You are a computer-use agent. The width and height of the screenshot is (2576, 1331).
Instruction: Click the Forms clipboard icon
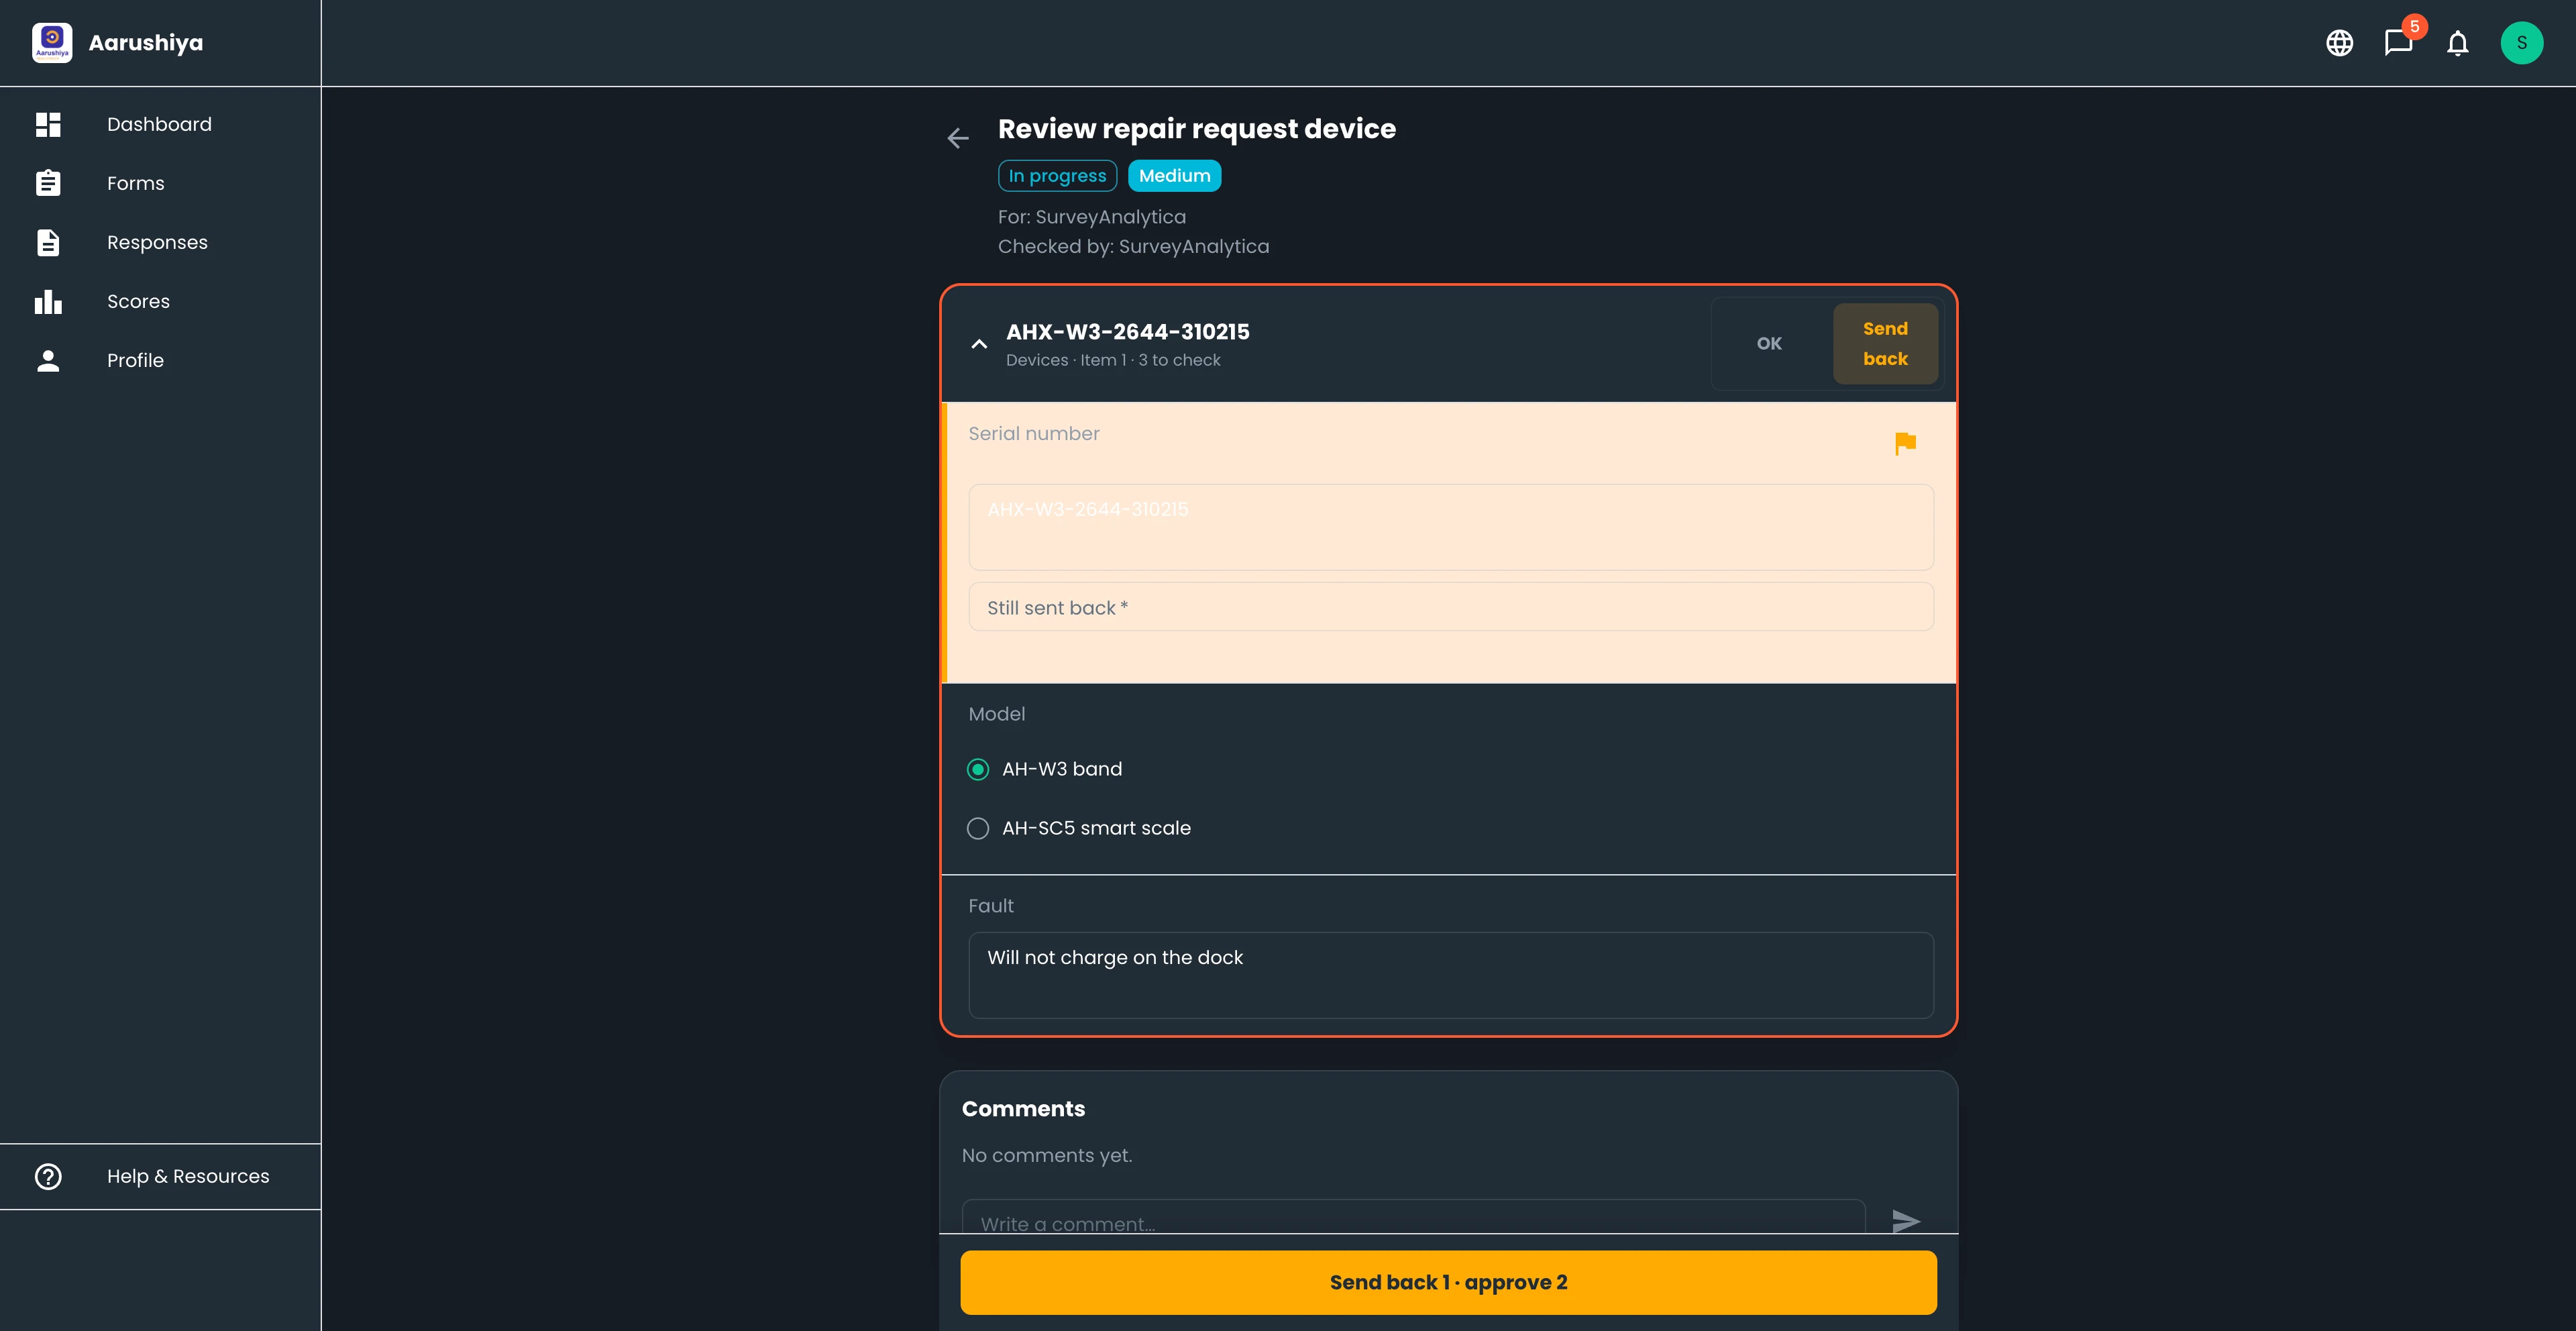[x=48, y=183]
